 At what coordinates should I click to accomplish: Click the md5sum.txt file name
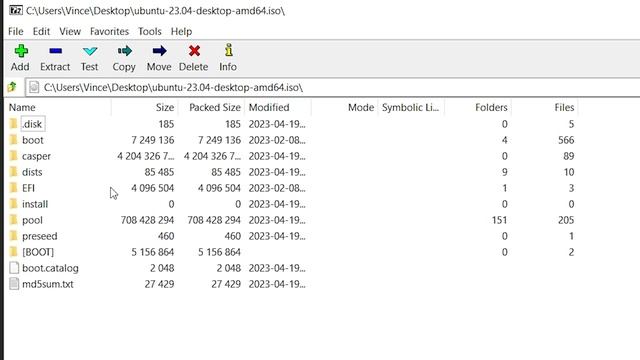[x=48, y=284]
